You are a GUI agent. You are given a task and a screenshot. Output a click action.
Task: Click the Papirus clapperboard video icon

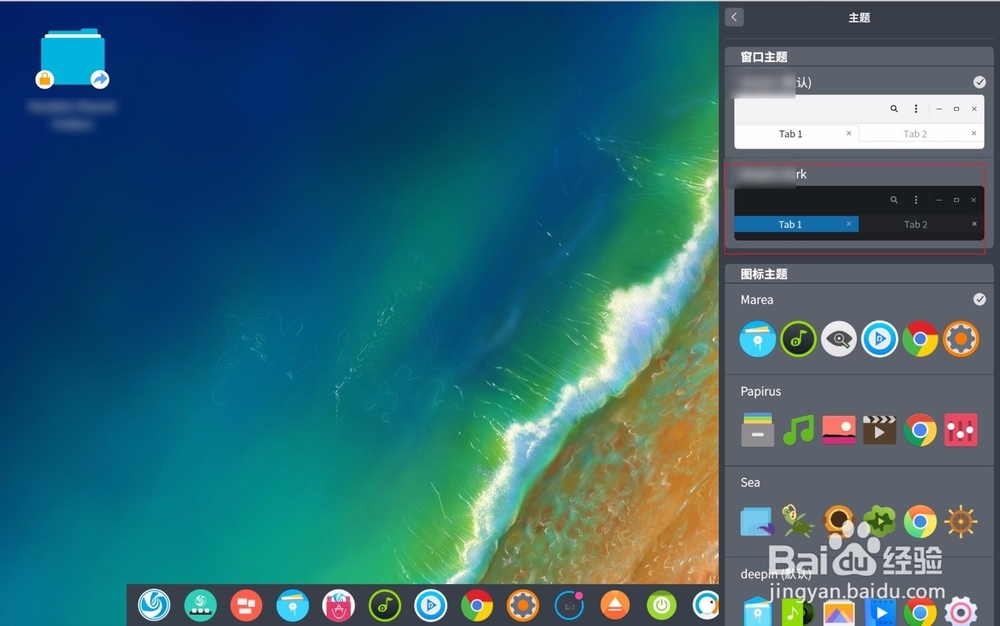(879, 430)
